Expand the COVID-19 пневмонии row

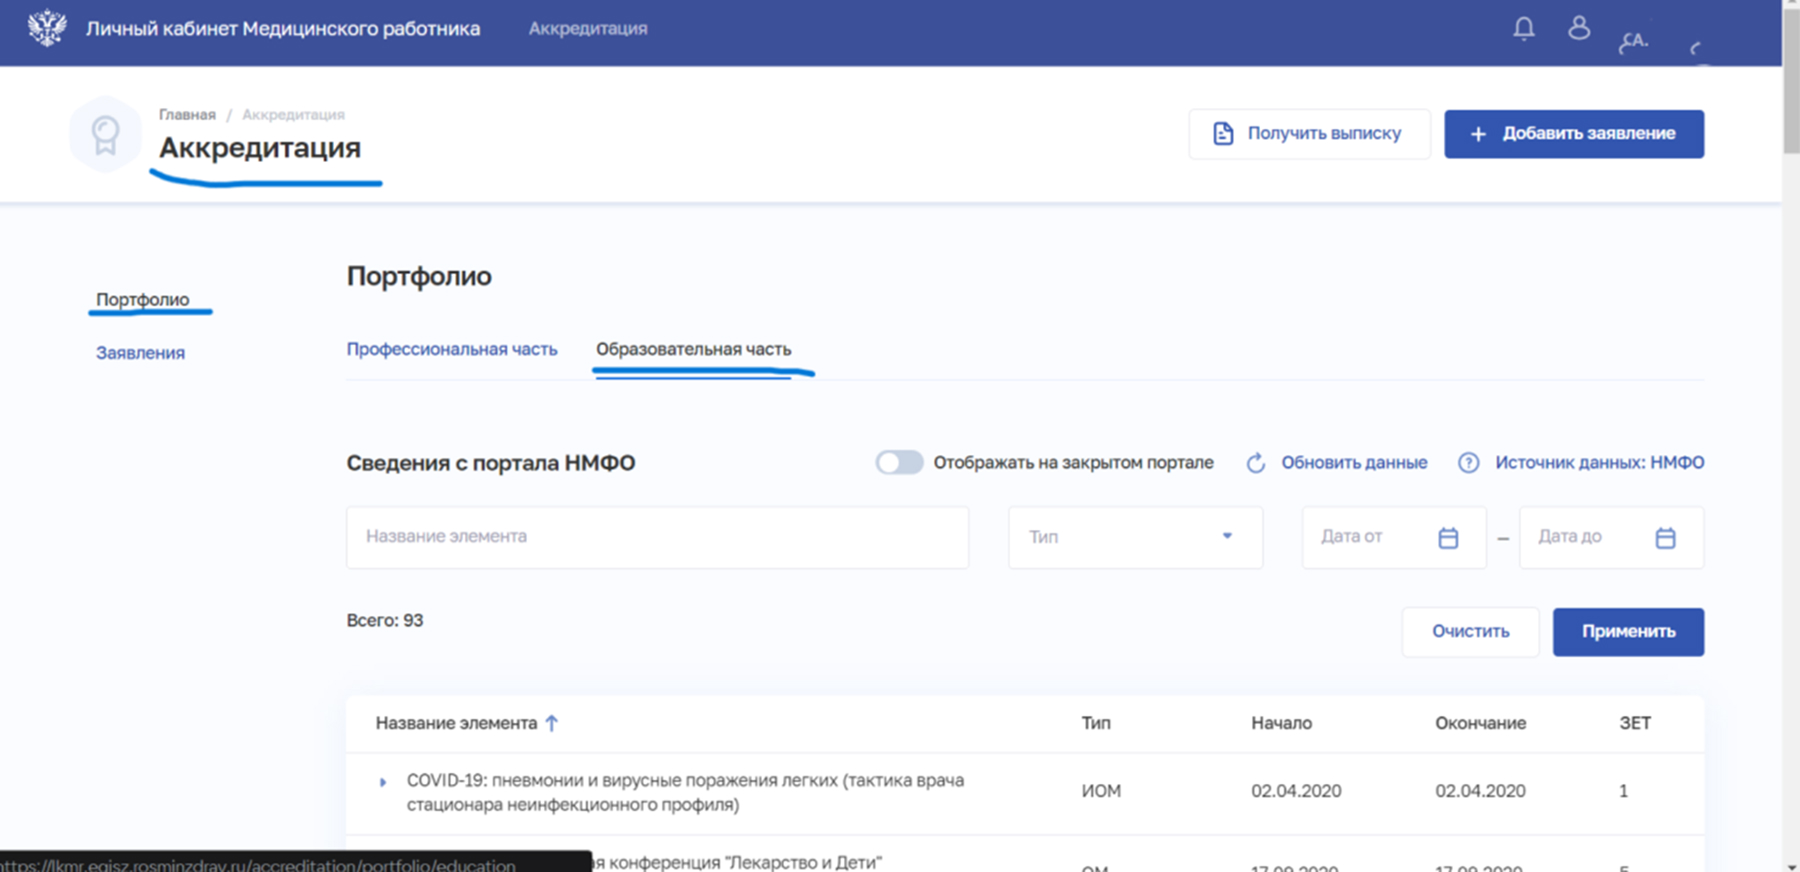pos(383,782)
